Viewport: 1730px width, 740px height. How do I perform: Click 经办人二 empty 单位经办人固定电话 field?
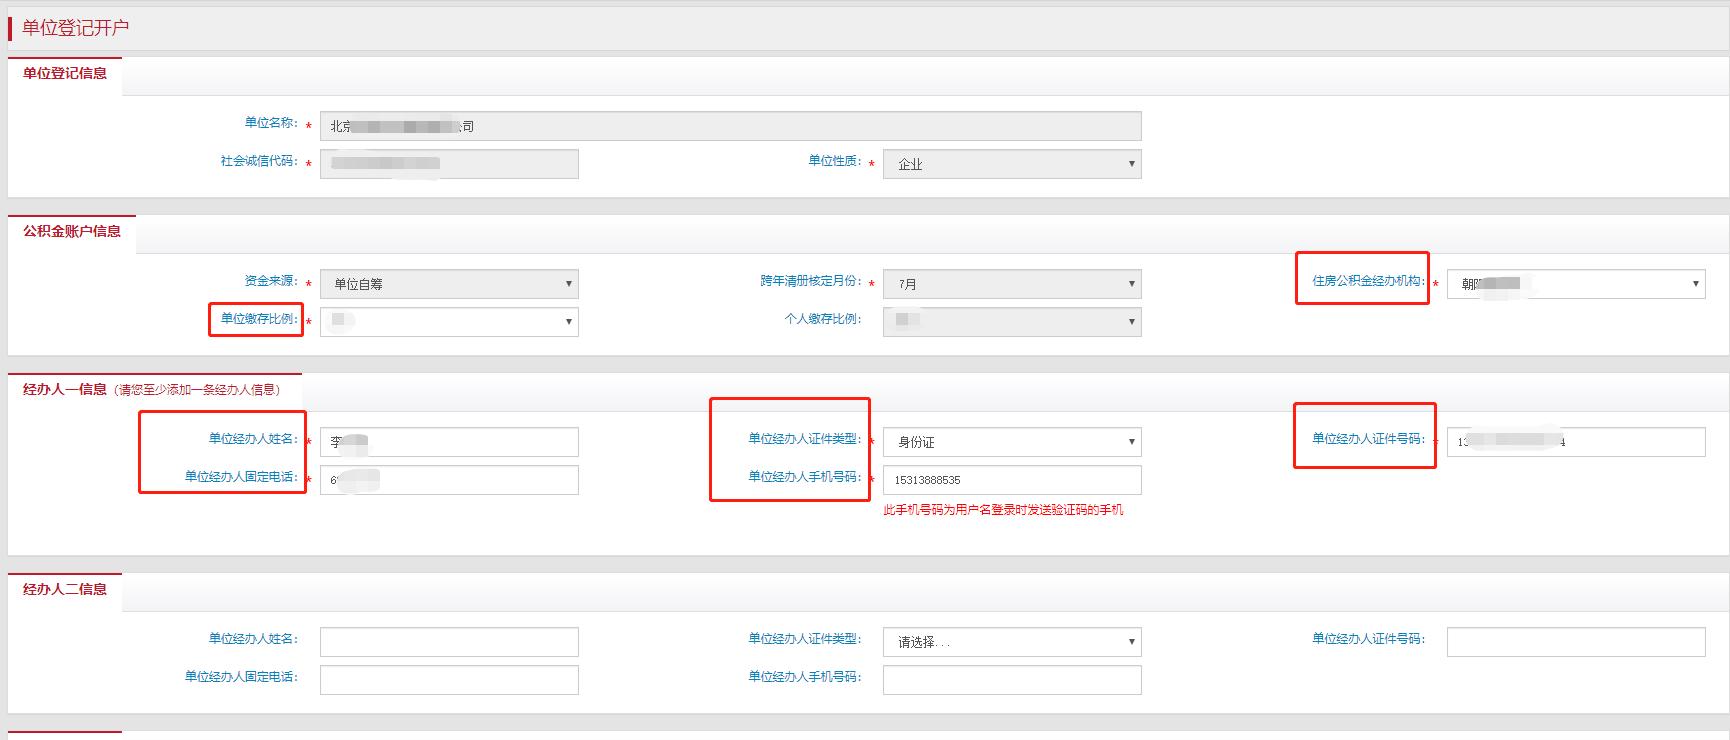(x=449, y=680)
